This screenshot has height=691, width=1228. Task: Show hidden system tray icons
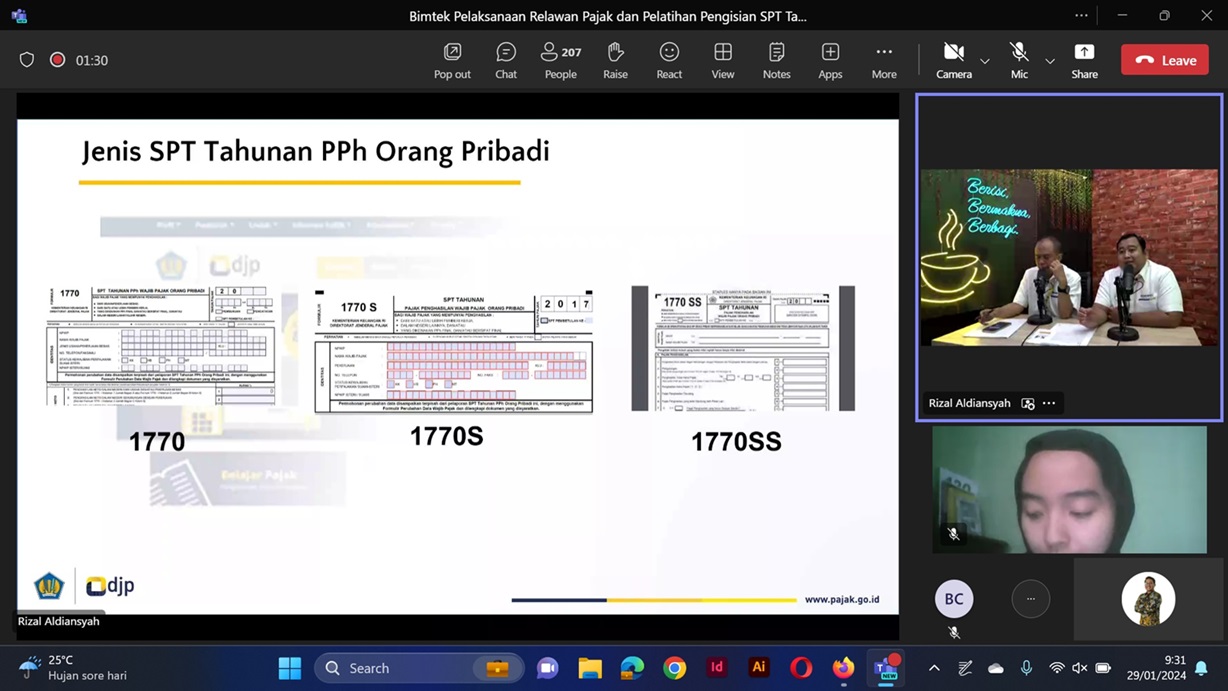934,668
